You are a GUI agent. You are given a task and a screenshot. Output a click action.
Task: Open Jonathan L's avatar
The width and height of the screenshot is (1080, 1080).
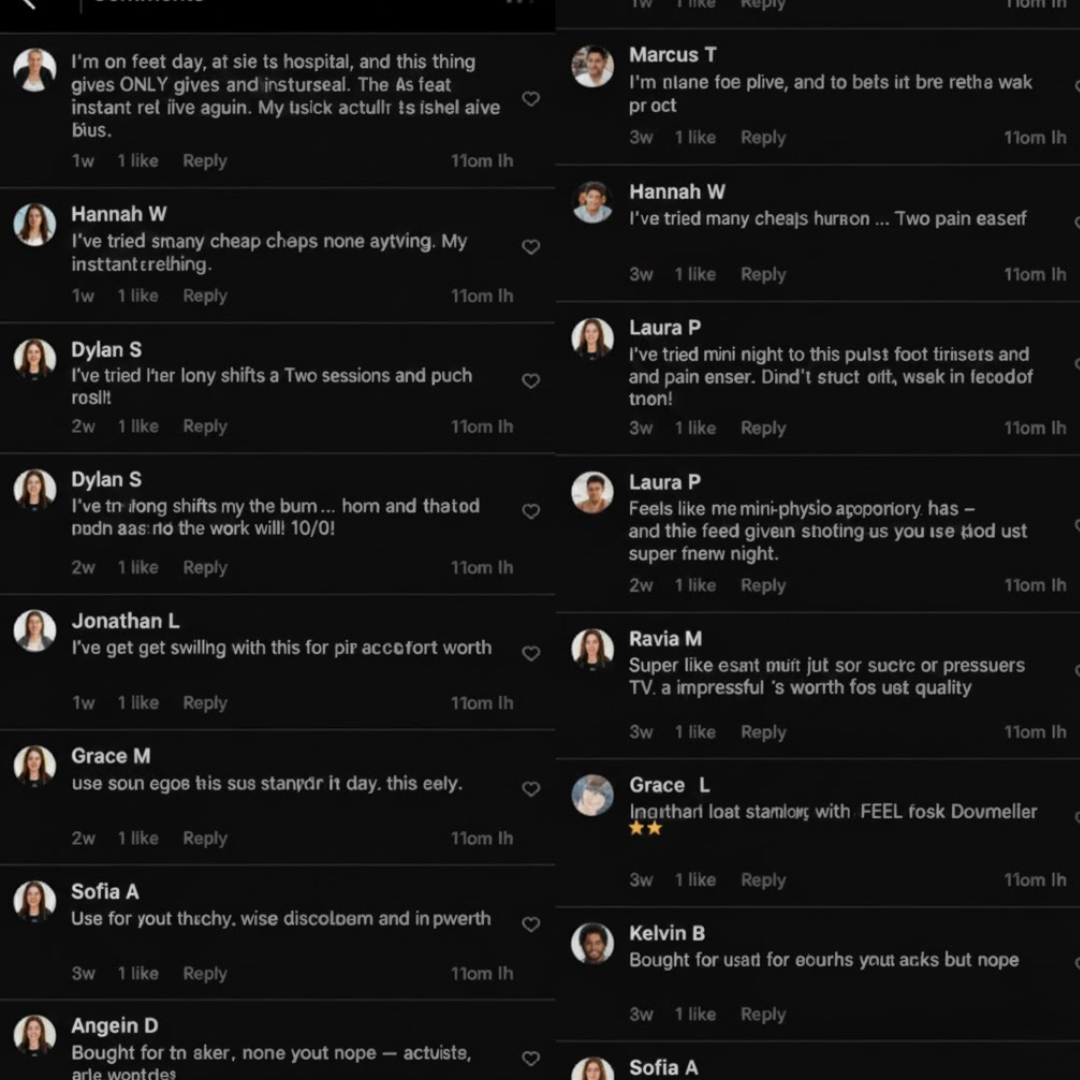click(35, 631)
